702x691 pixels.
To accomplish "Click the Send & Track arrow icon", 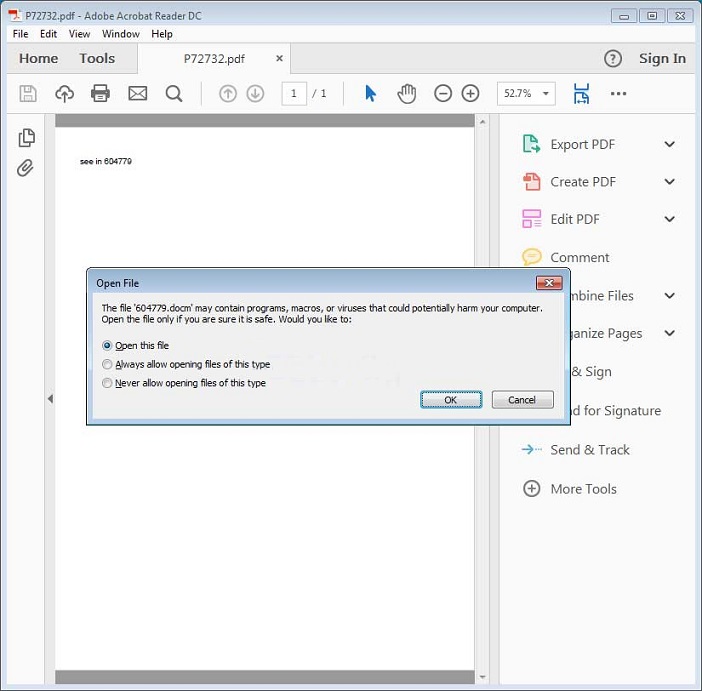I will click(x=531, y=449).
